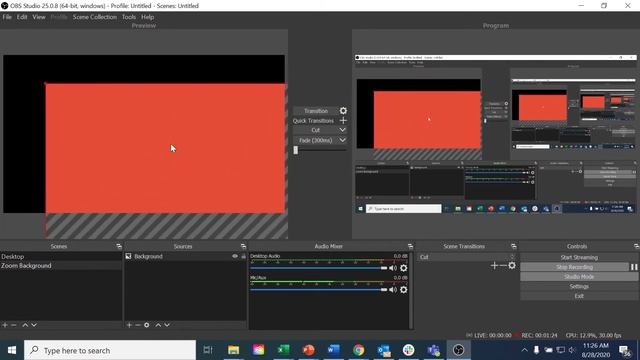Viewport: 640px width, 360px height.
Task: Open Transition settings gear in studio panel
Action: coord(343,111)
